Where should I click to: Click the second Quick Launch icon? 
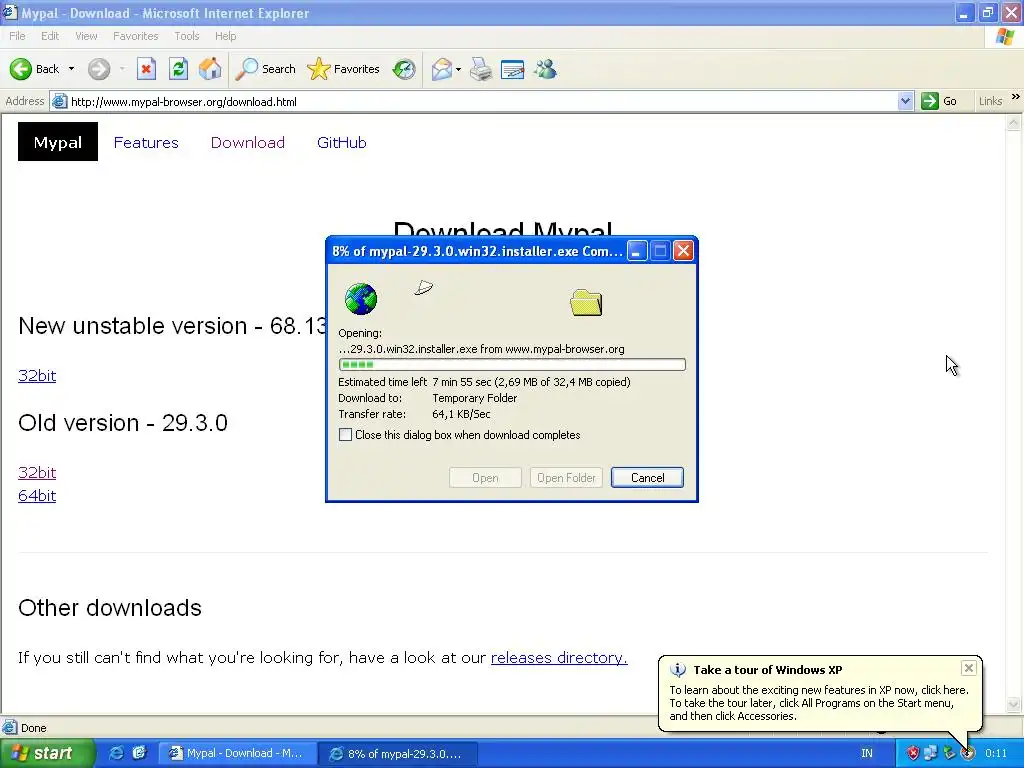tap(139, 753)
